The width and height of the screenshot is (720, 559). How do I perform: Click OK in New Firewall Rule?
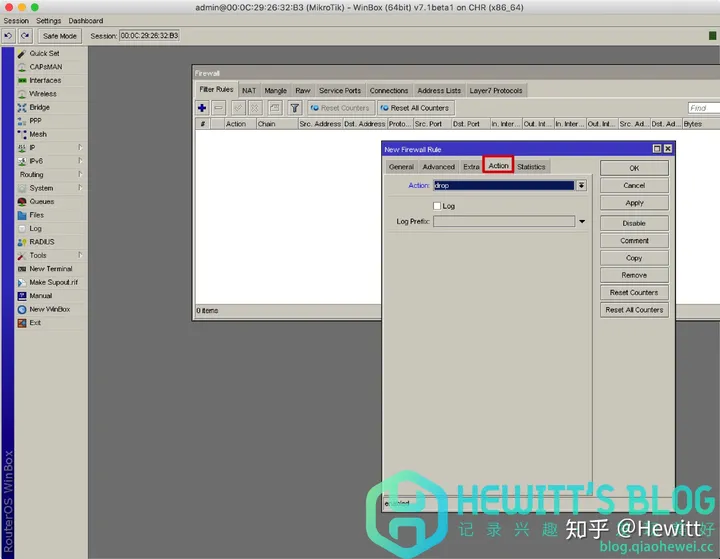tap(634, 168)
